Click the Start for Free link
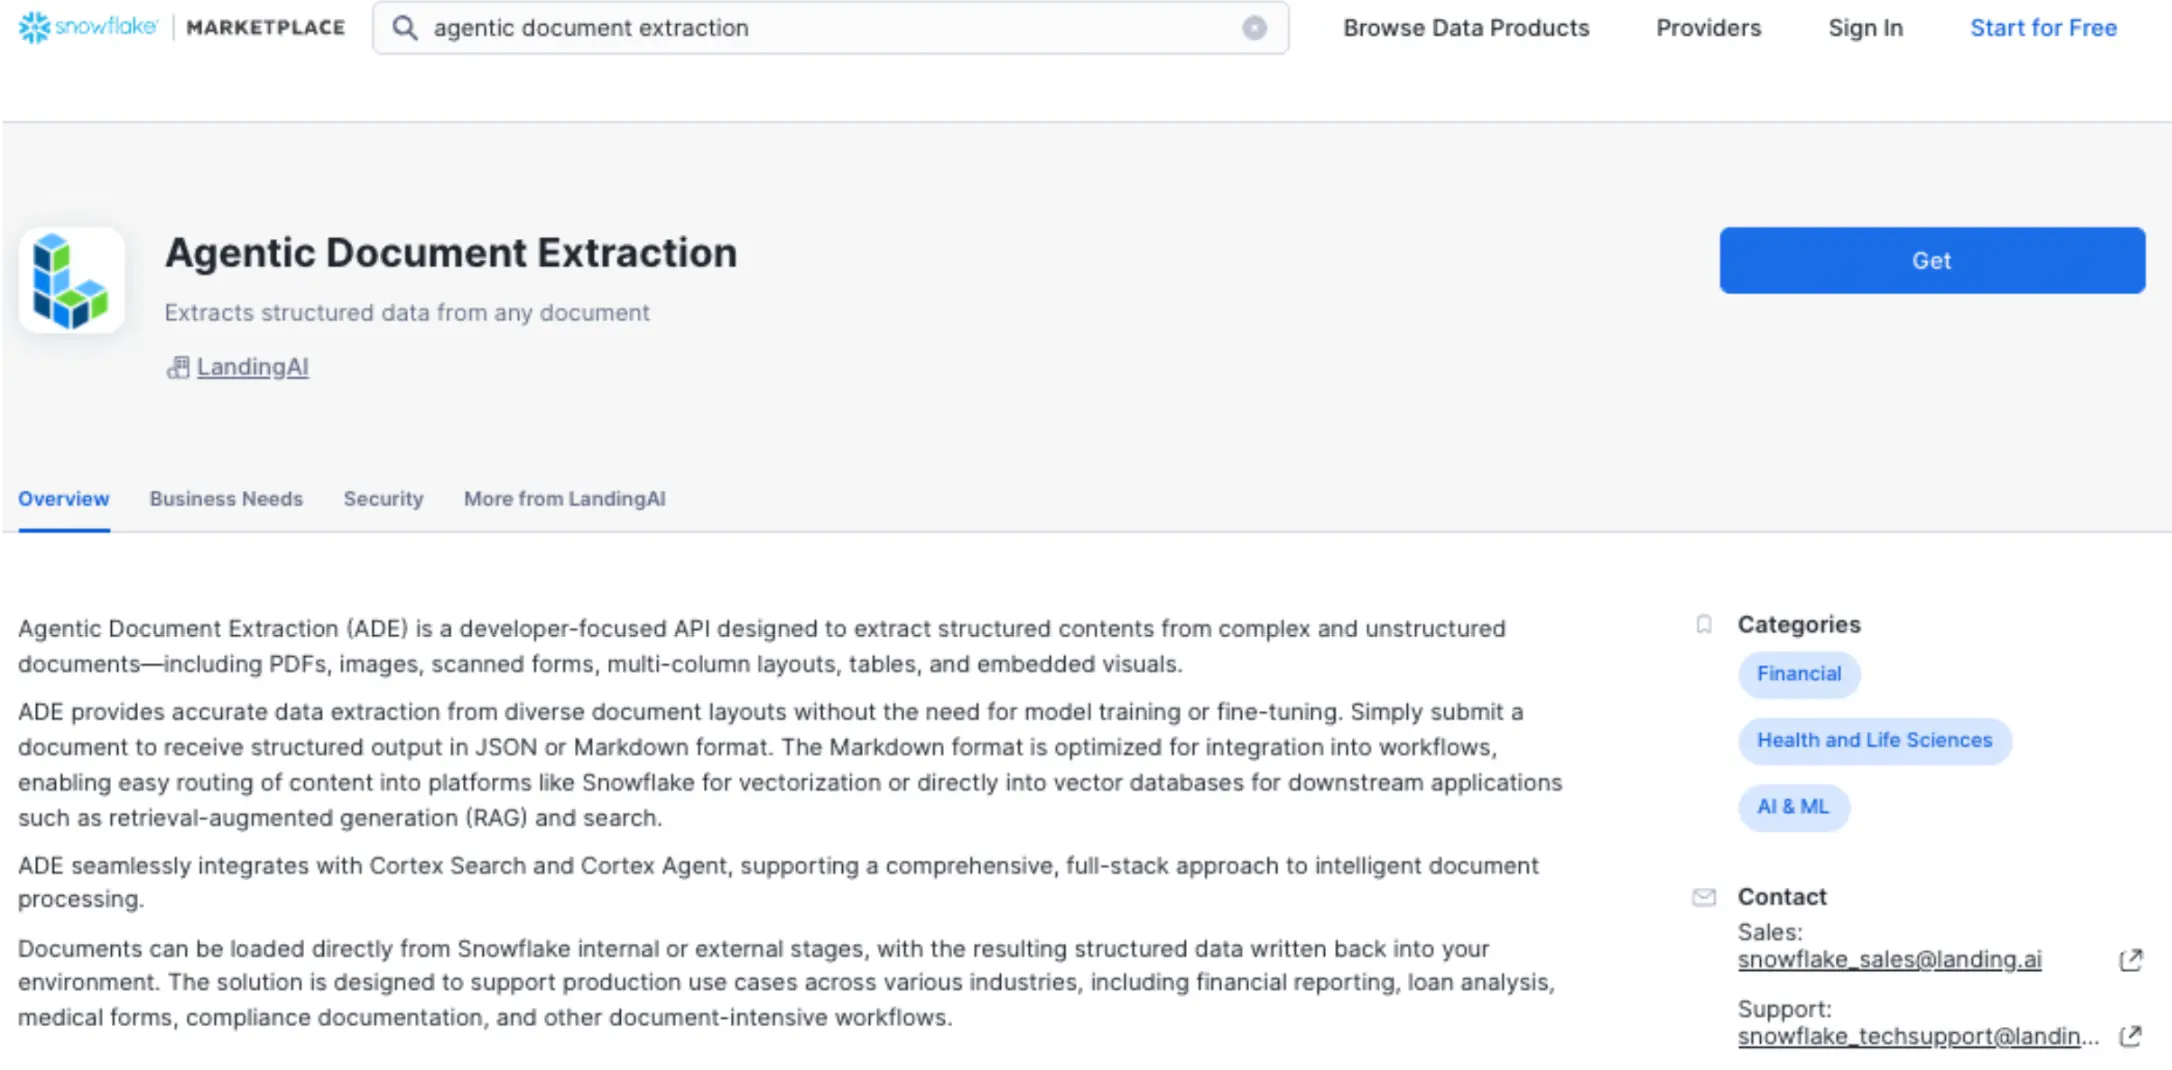2172x1070 pixels. click(x=2043, y=28)
